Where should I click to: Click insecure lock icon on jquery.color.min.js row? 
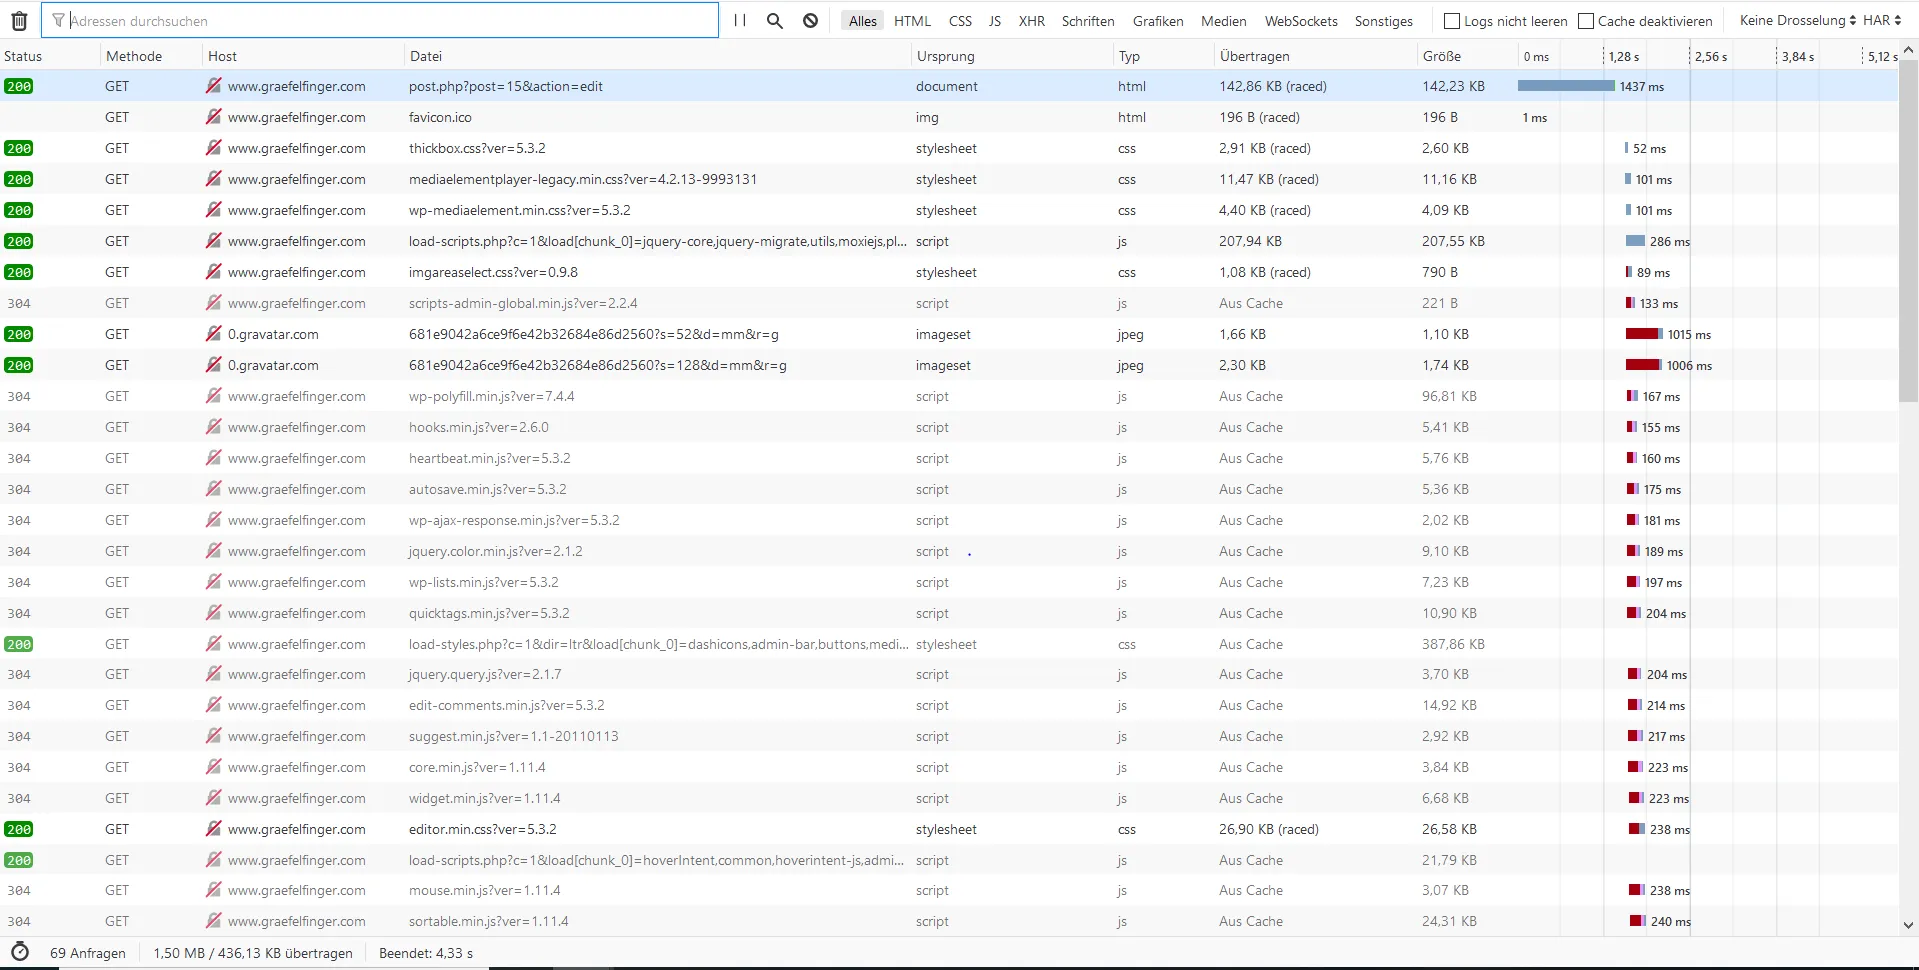[x=213, y=551]
